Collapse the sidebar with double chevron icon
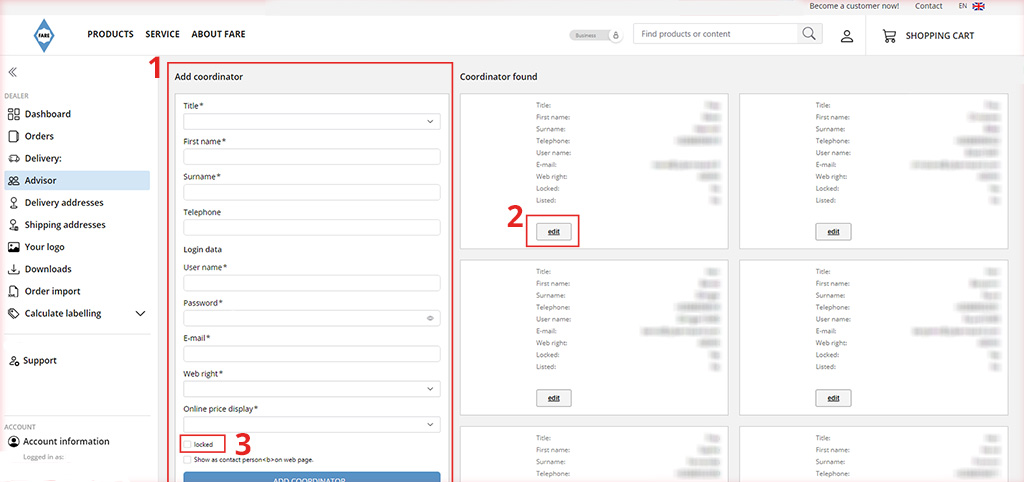This screenshot has height=482, width=1024. tap(12, 72)
